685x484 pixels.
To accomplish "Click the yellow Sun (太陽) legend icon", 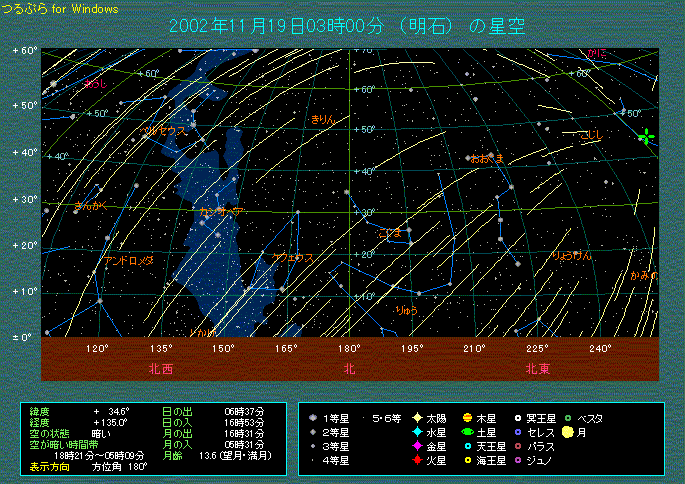I will tap(415, 418).
